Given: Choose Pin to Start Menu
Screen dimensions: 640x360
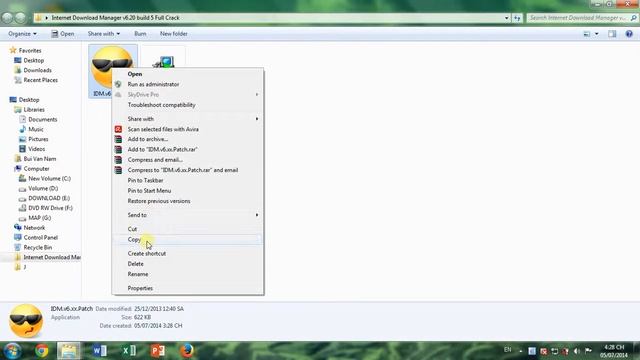Looking at the screenshot, I should click(187, 191).
